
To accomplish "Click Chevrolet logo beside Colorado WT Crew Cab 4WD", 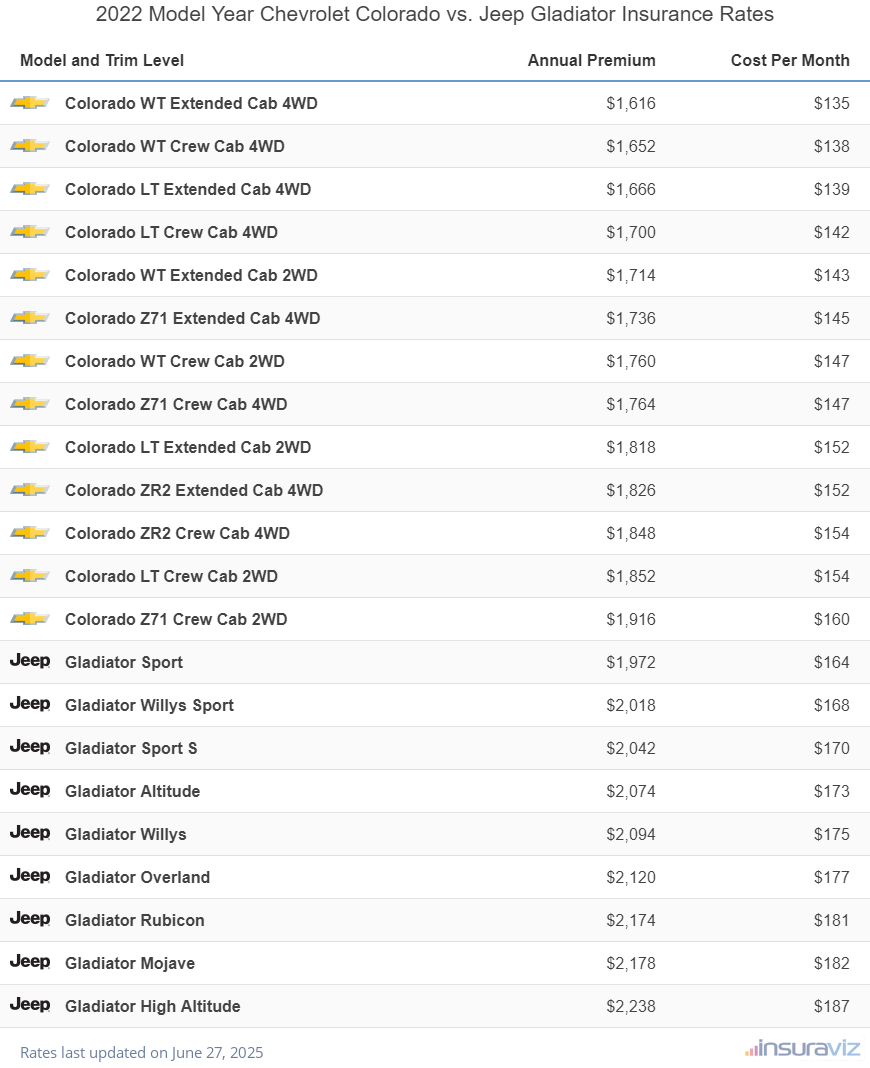I will [x=30, y=146].
